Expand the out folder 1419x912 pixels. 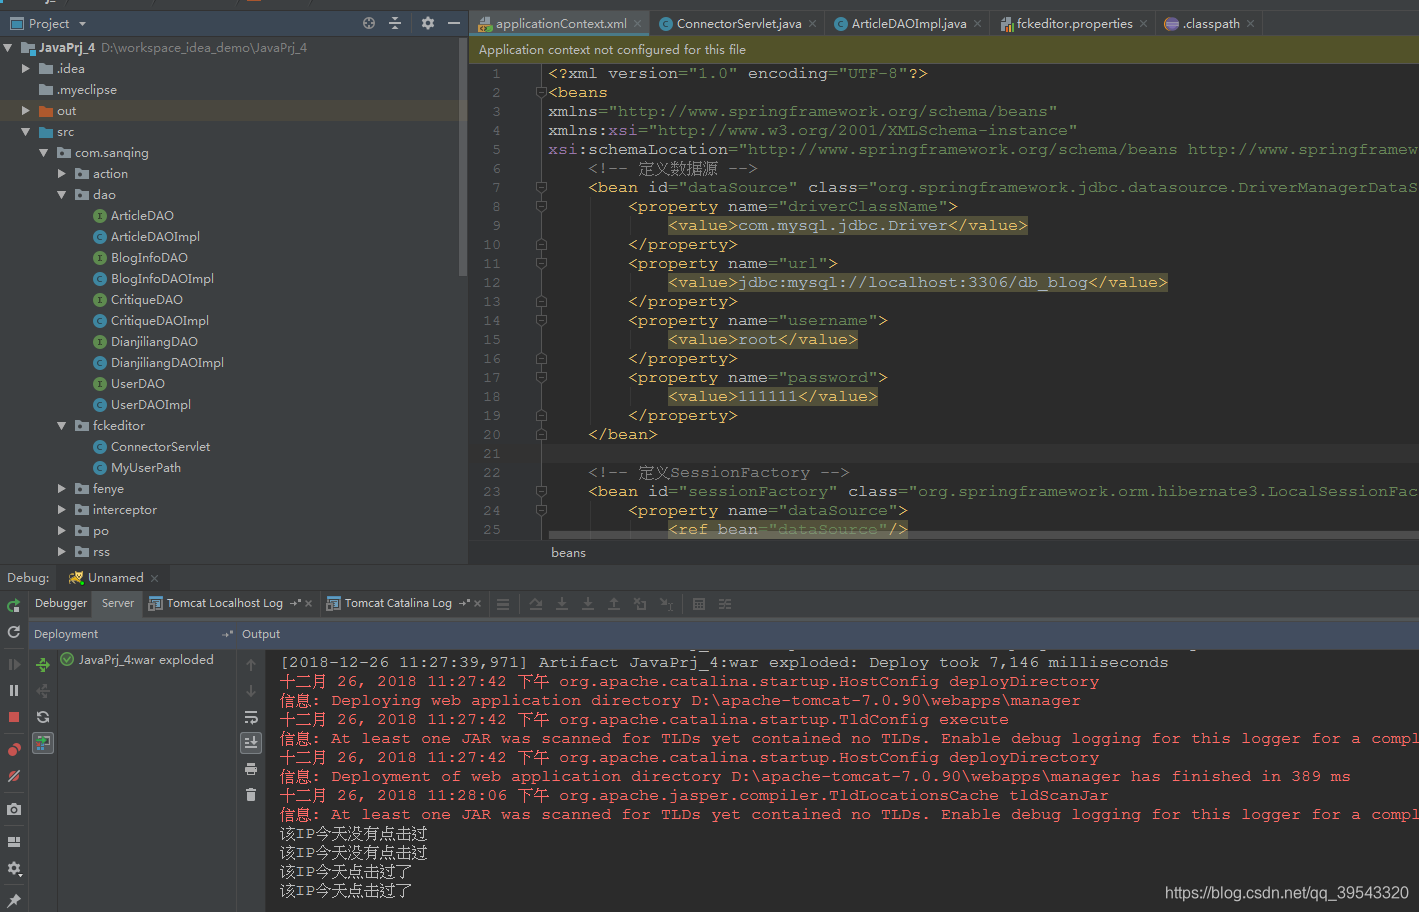26,111
